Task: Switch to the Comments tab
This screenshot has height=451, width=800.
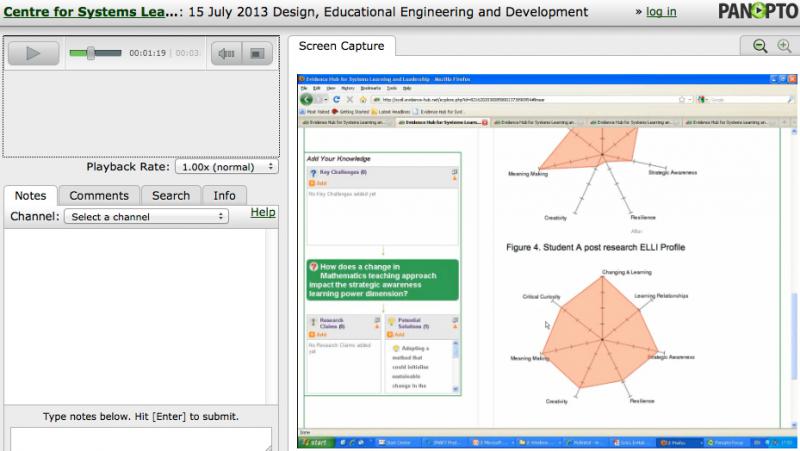Action: pyautogui.click(x=98, y=196)
